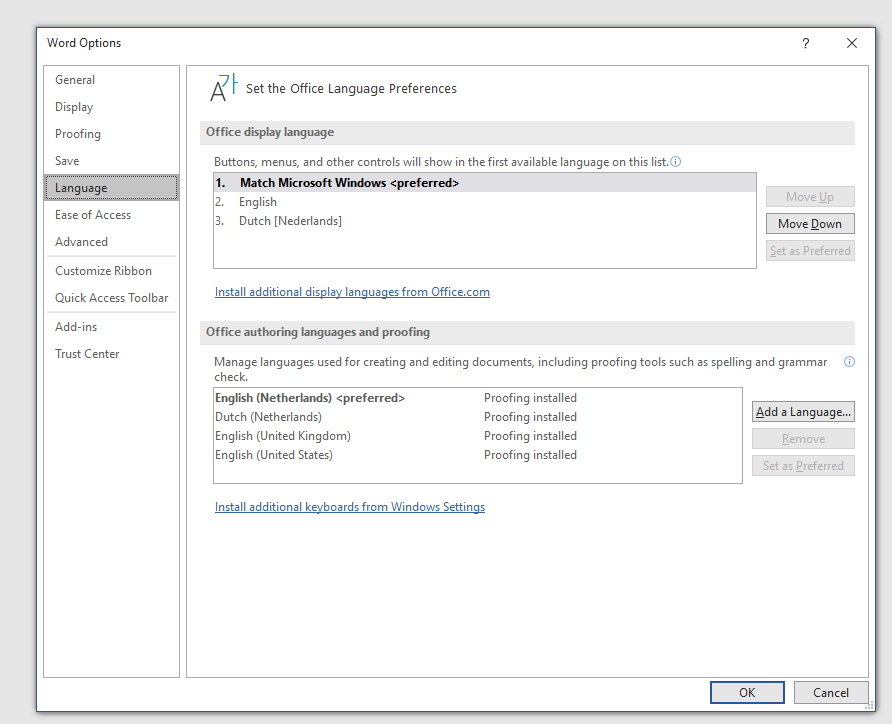Image resolution: width=892 pixels, height=724 pixels.
Task: Open Customize Ribbon settings
Action: pyautogui.click(x=104, y=271)
